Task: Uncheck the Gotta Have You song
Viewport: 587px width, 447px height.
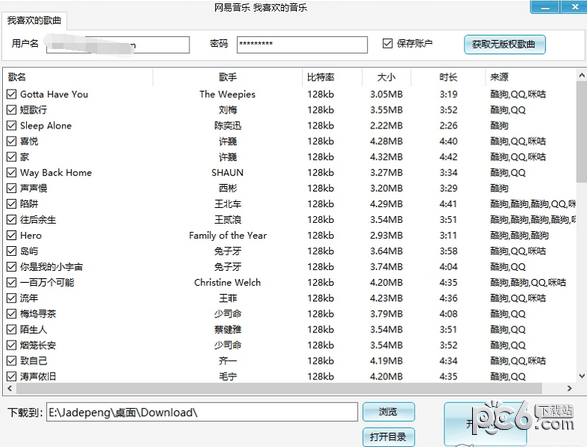Action: pyautogui.click(x=12, y=94)
